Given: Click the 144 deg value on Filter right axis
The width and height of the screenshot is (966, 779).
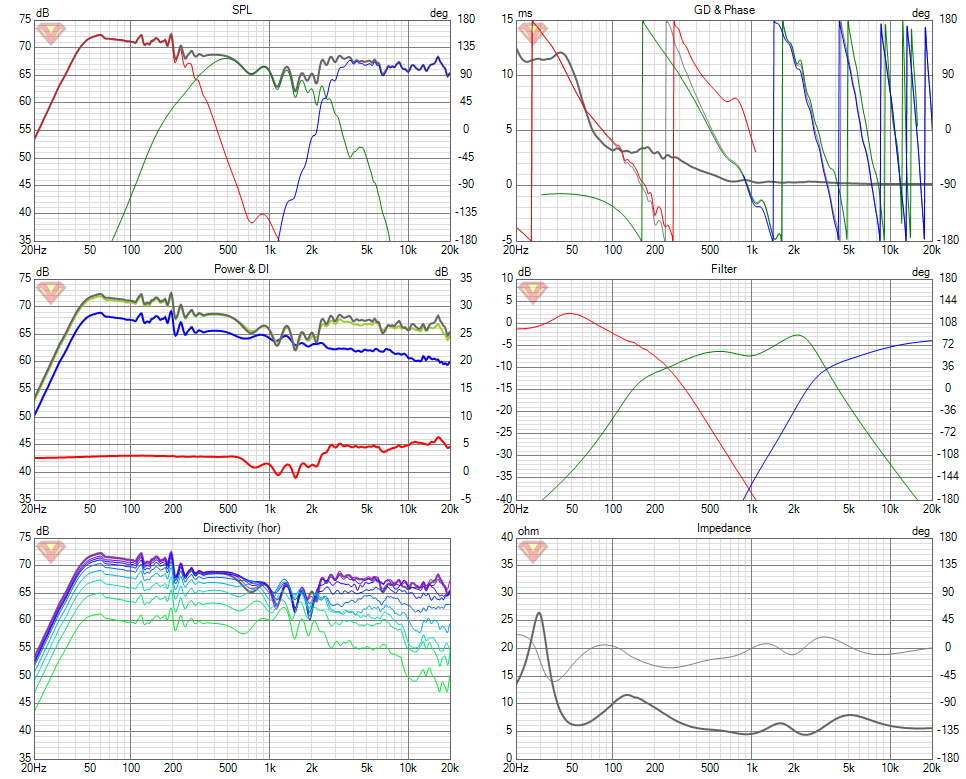Looking at the screenshot, I should pyautogui.click(x=948, y=300).
